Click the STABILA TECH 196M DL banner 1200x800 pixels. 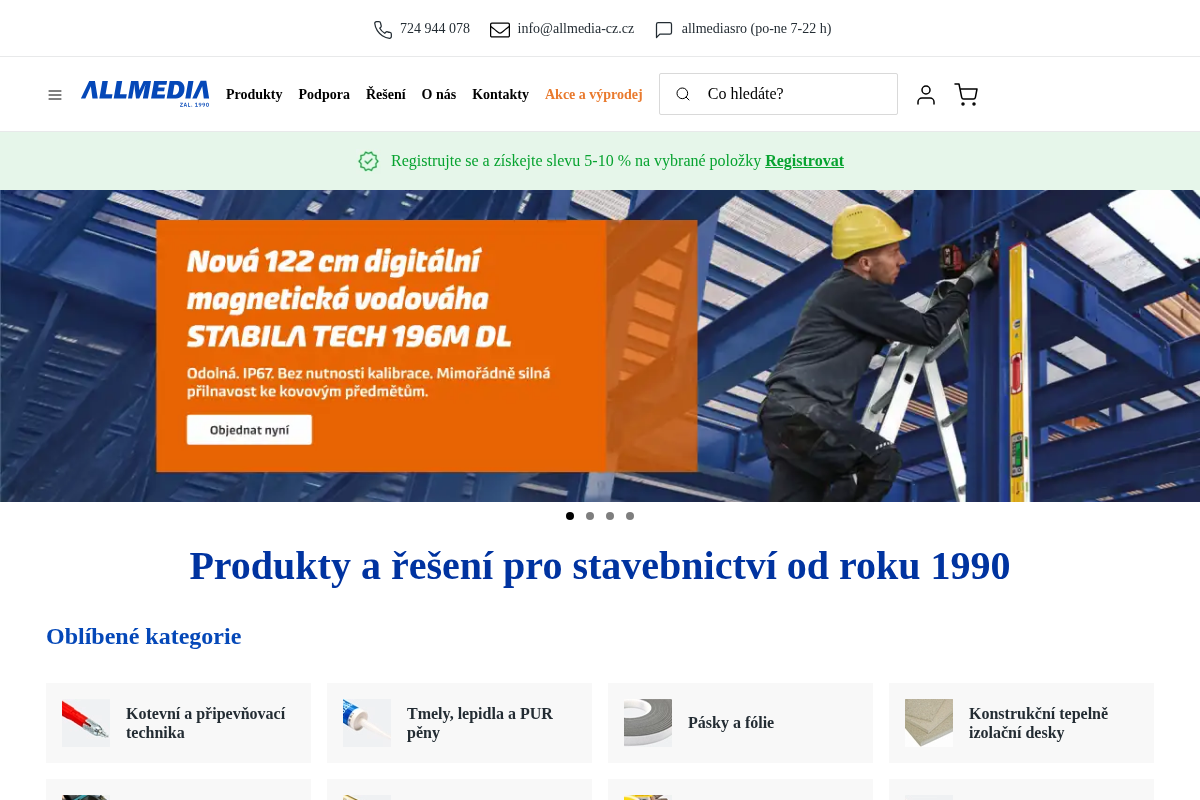point(600,346)
